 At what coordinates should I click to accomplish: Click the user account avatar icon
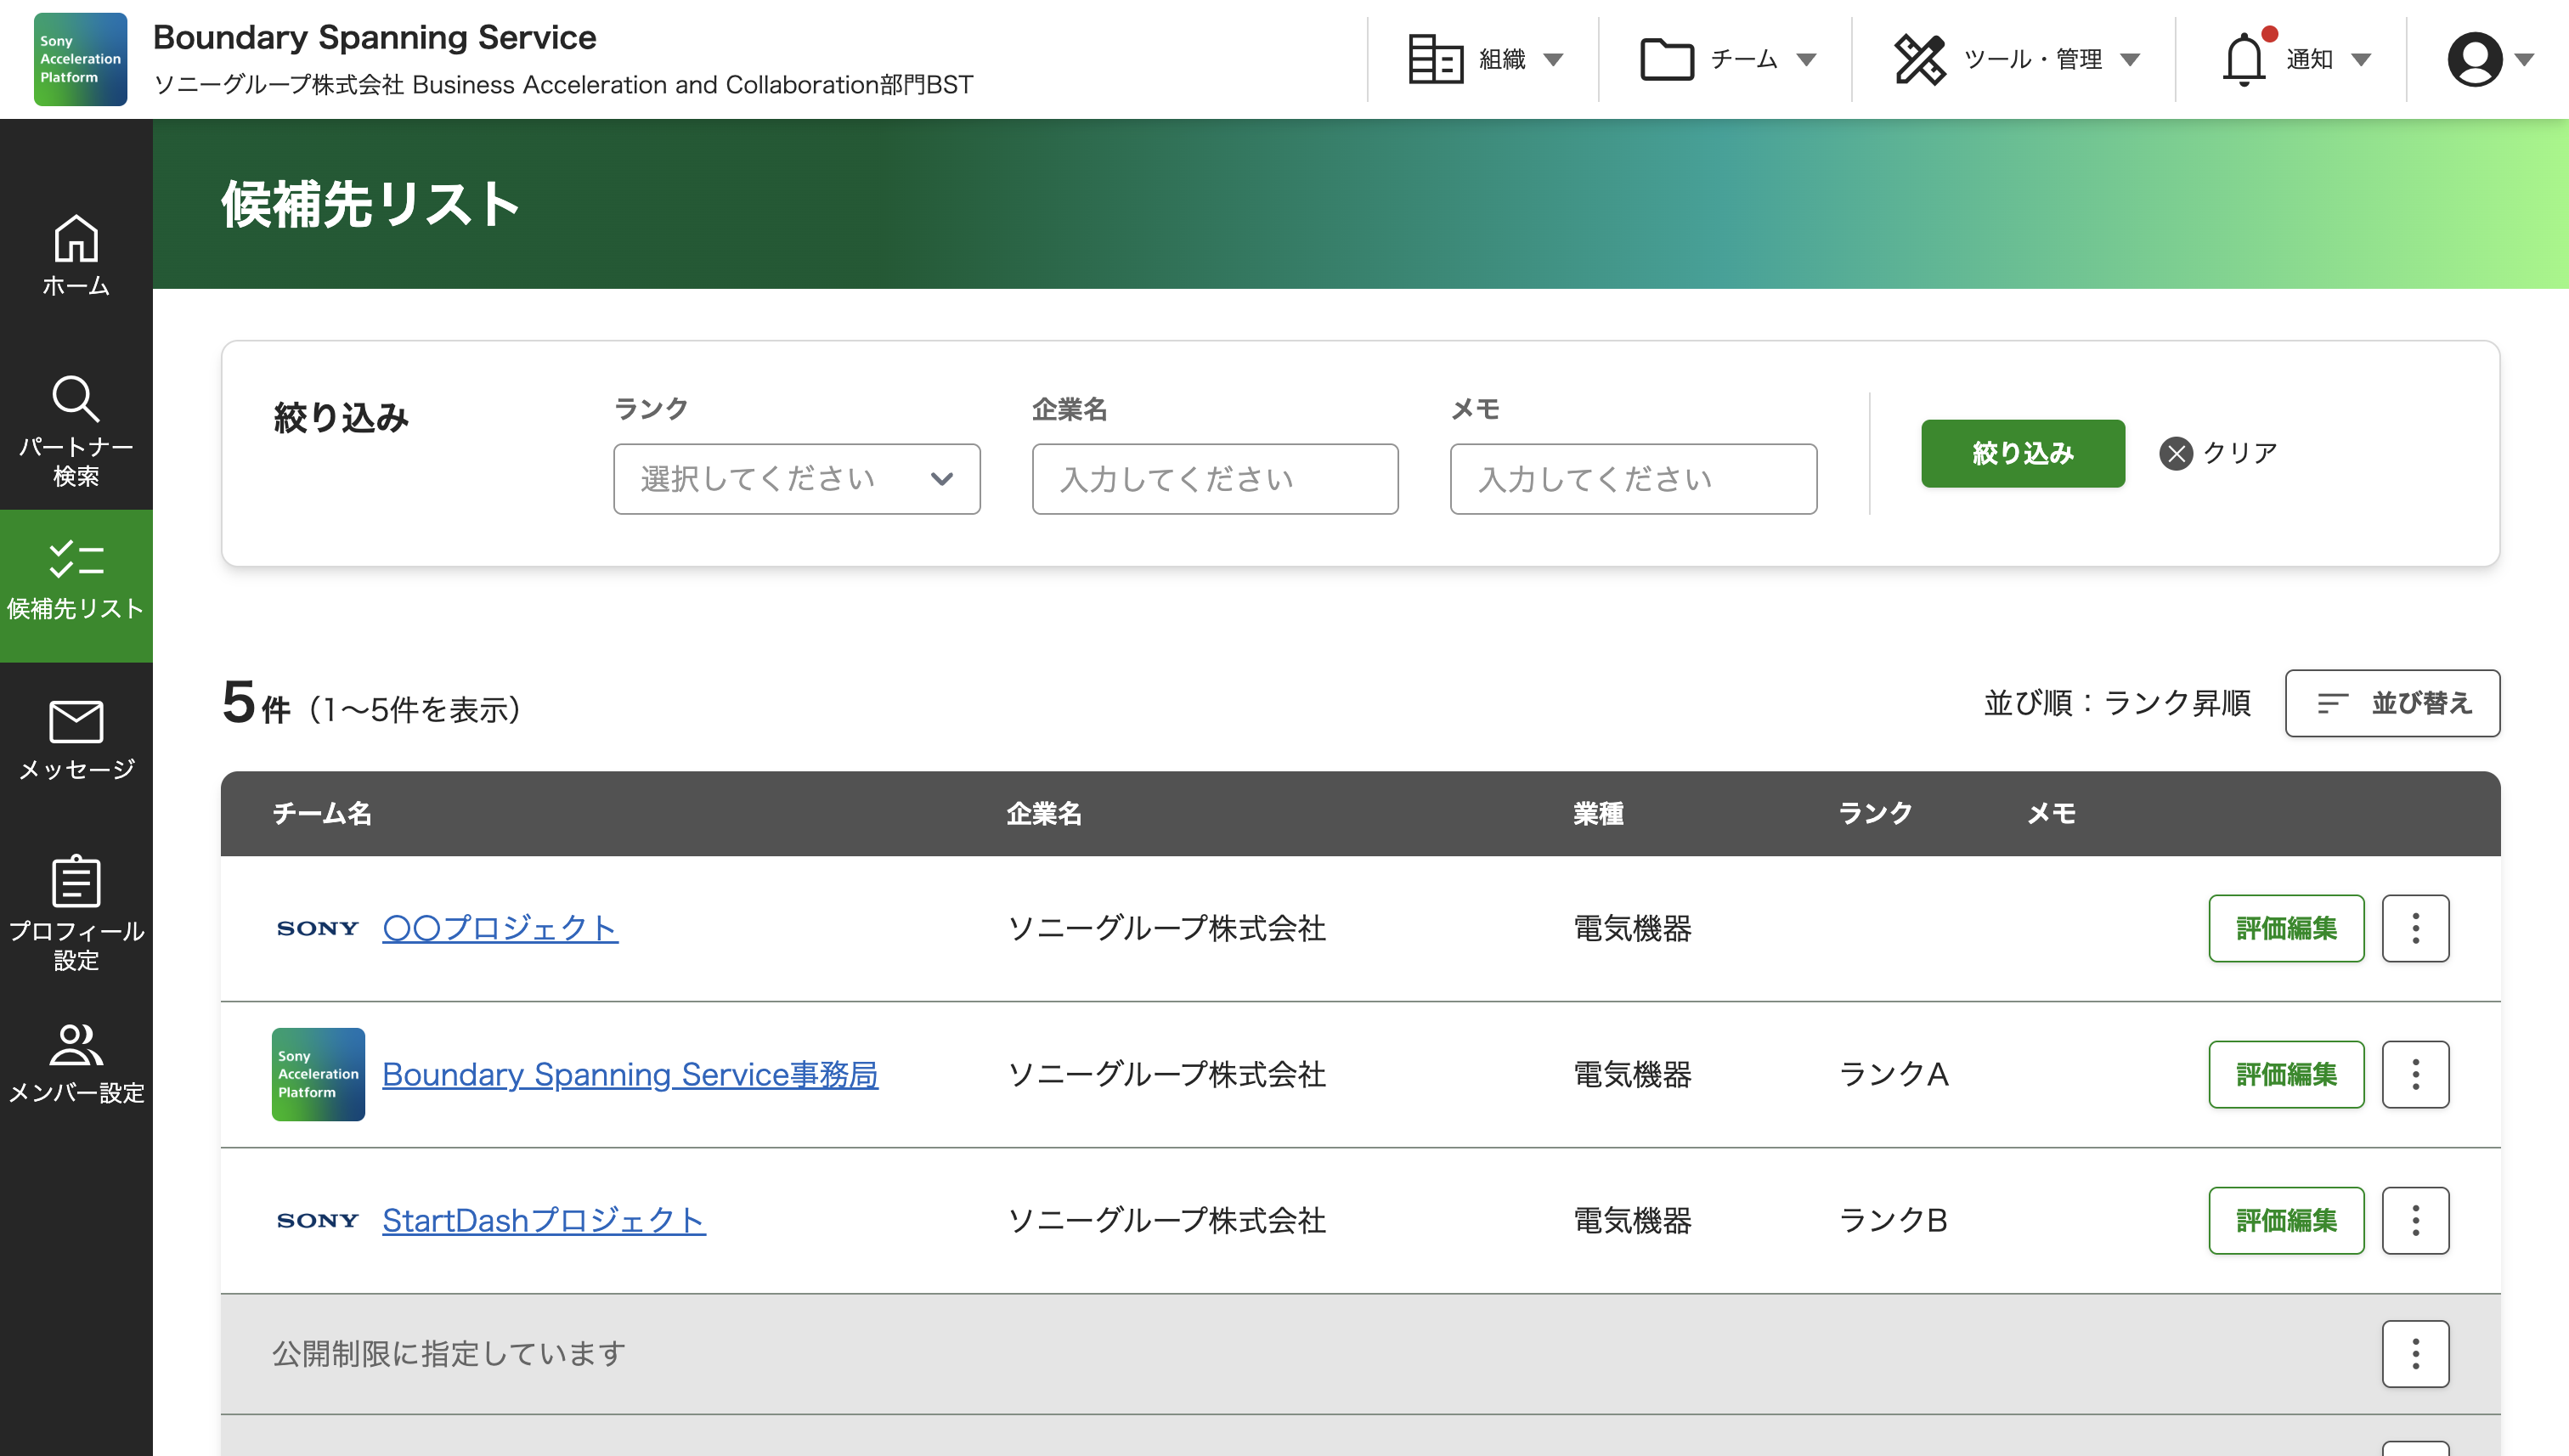pyautogui.click(x=2475, y=59)
